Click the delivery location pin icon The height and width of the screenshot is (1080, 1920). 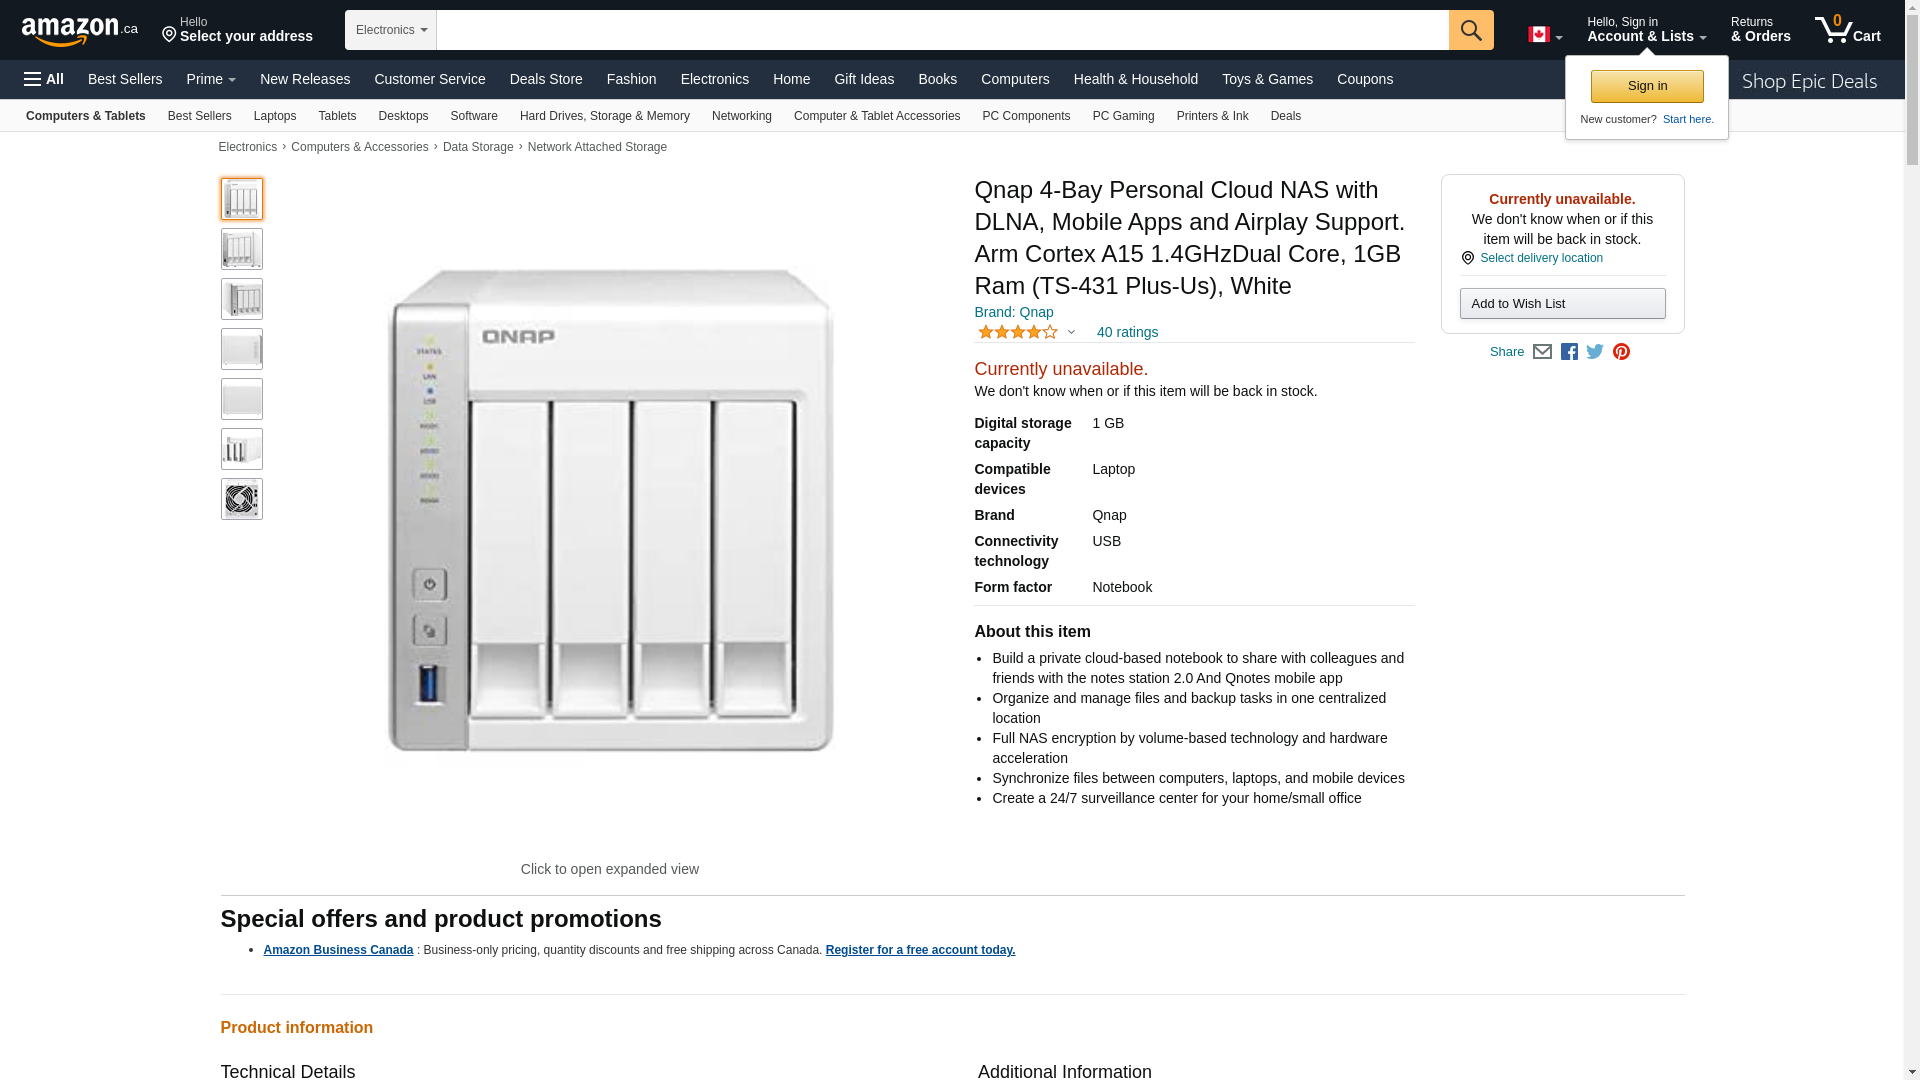pyautogui.click(x=1467, y=258)
